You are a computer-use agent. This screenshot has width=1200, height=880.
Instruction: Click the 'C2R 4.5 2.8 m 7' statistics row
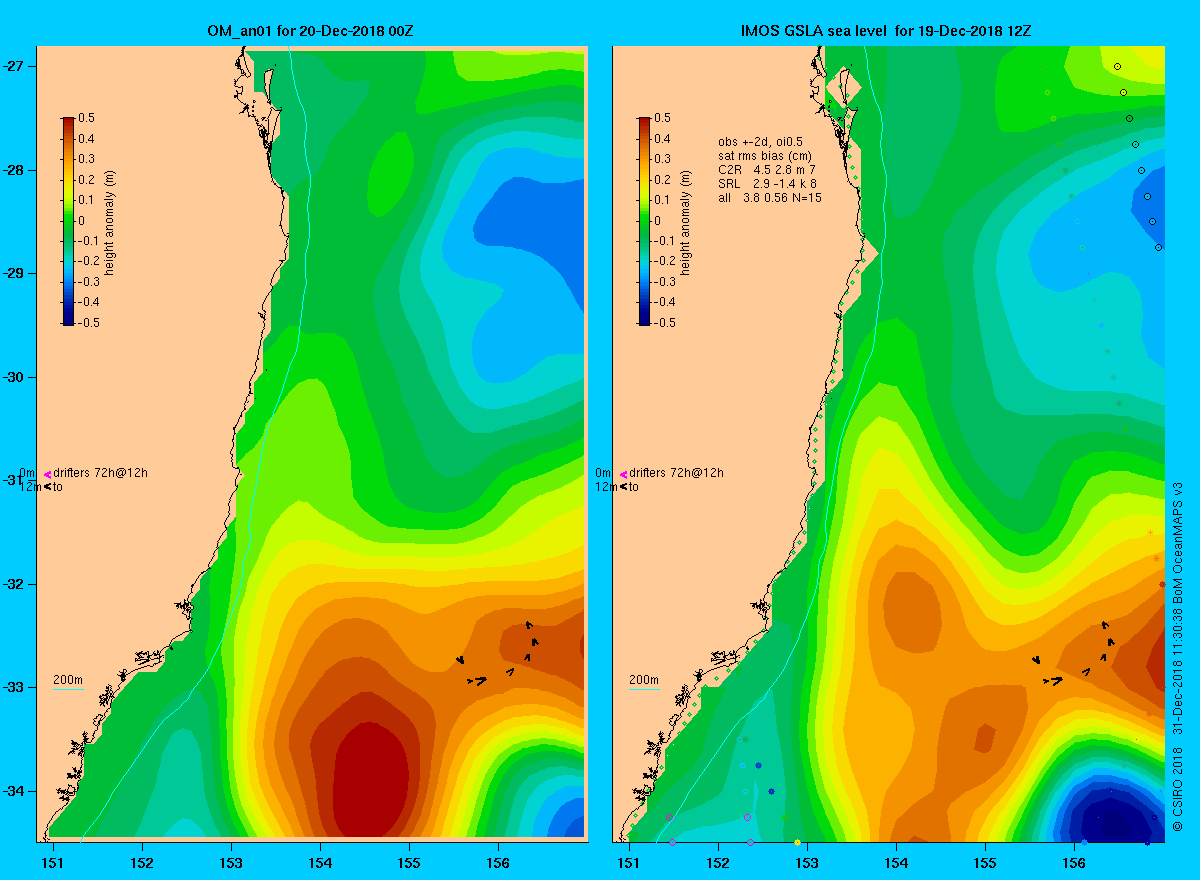click(768, 170)
